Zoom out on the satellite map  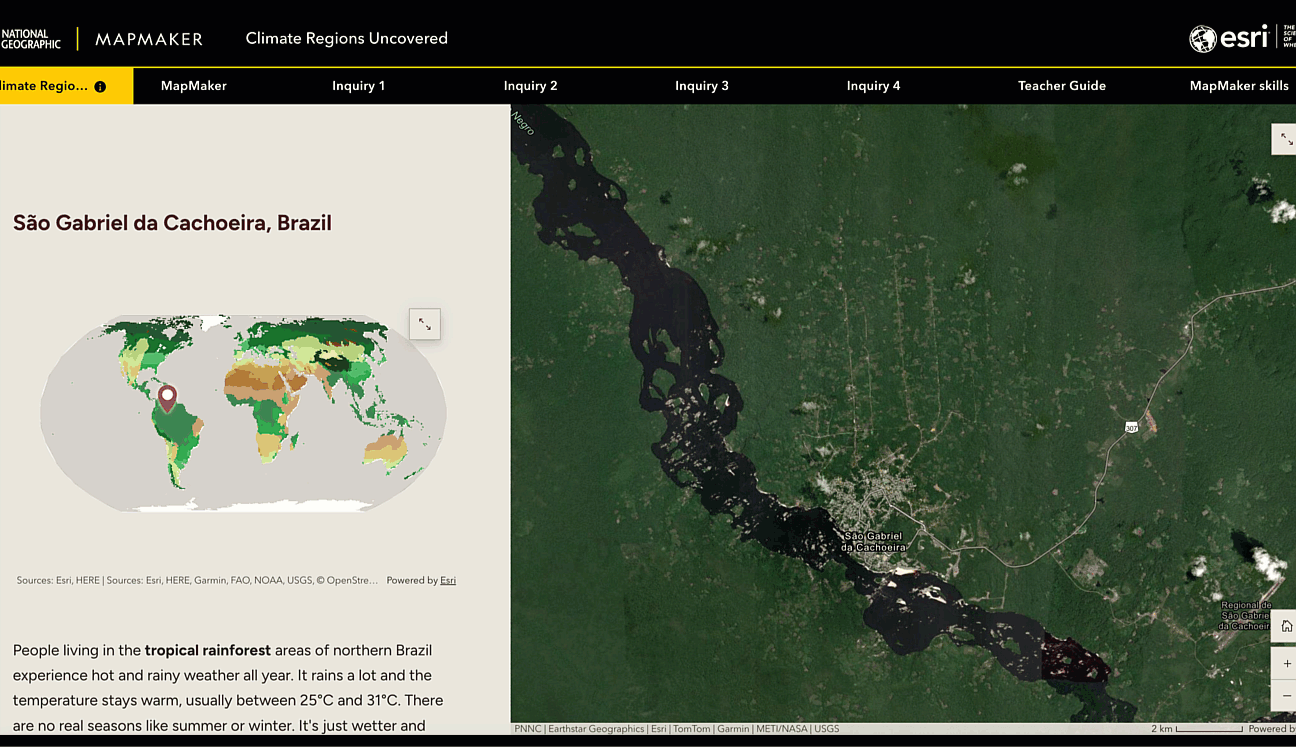(1286, 695)
